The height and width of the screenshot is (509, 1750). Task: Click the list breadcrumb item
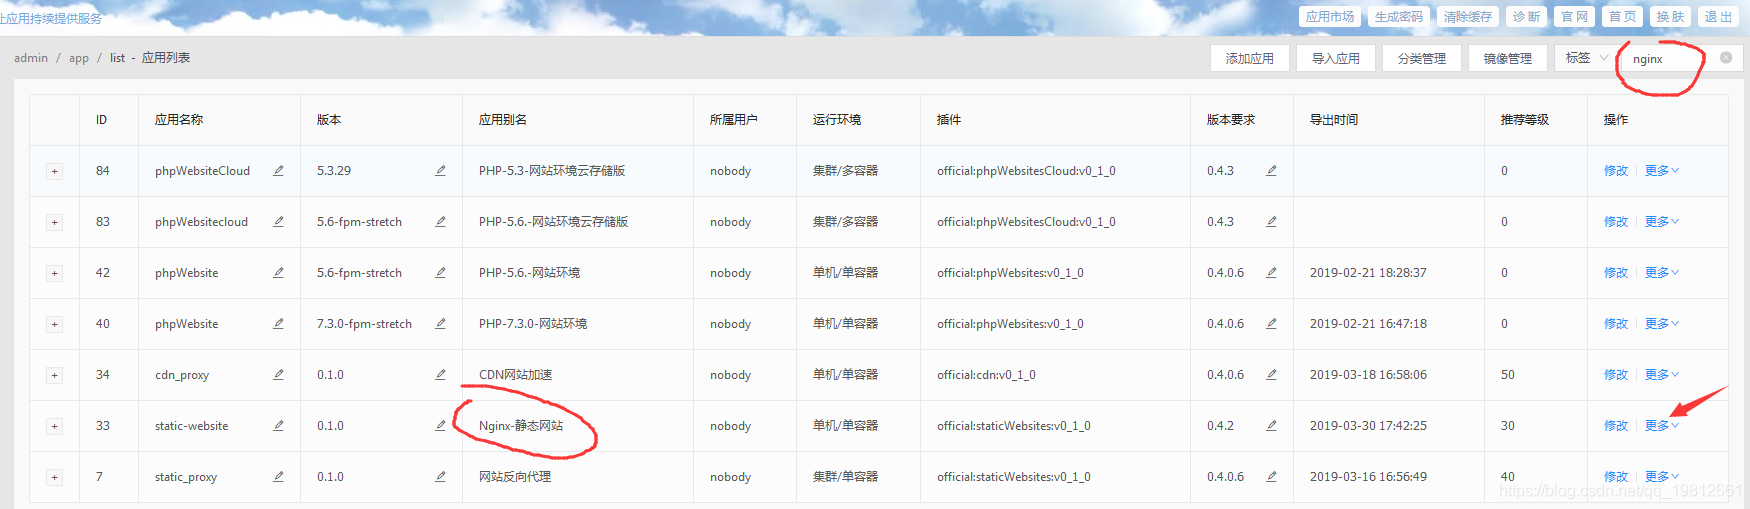tap(118, 58)
